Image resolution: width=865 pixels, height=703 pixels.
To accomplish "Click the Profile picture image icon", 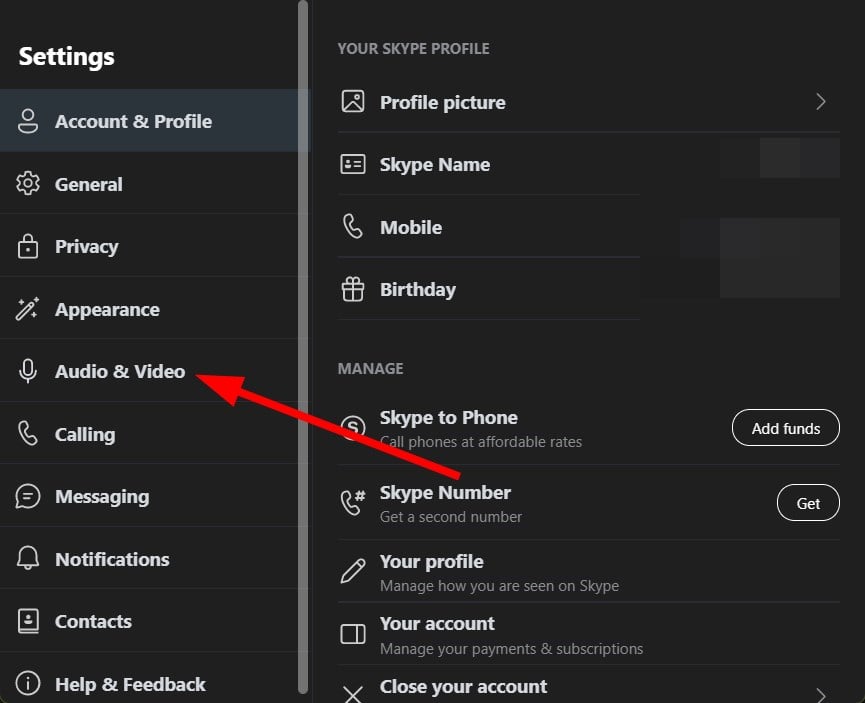I will click(x=353, y=102).
